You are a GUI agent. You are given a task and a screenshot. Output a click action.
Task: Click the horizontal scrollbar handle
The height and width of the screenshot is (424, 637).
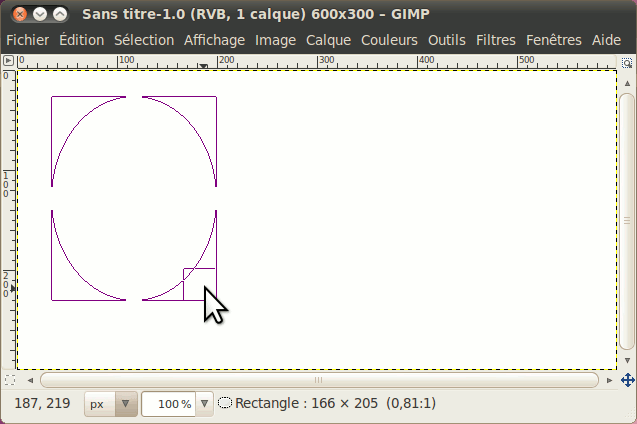[x=319, y=380]
